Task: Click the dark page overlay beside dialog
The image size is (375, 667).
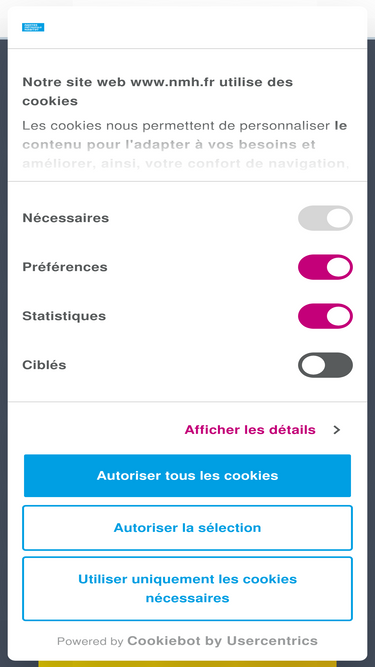Action: point(3,340)
